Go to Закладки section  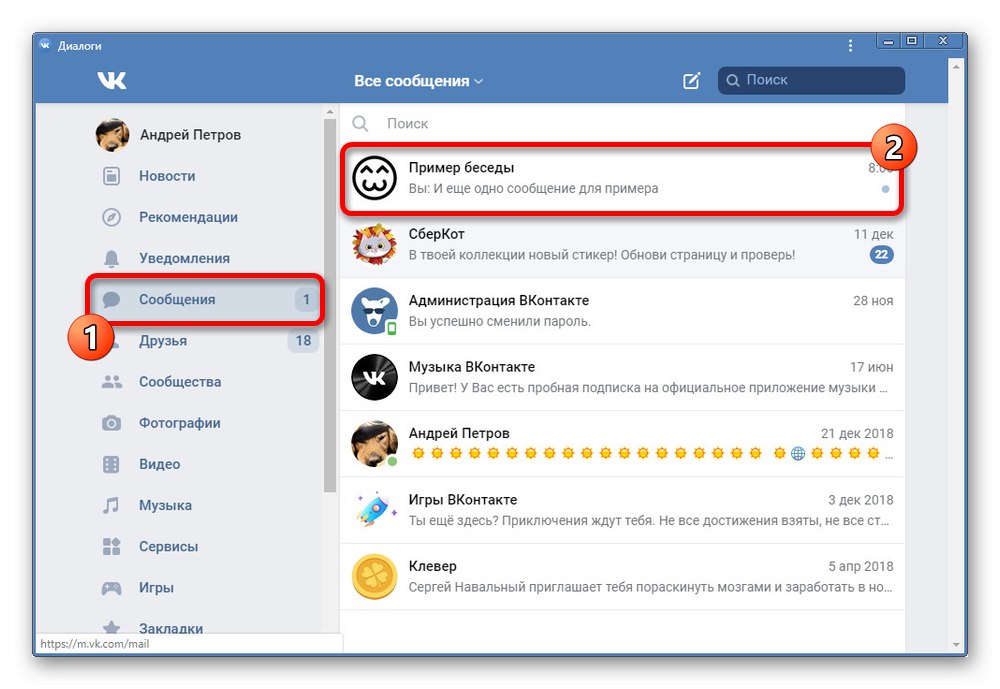pyautogui.click(x=171, y=628)
